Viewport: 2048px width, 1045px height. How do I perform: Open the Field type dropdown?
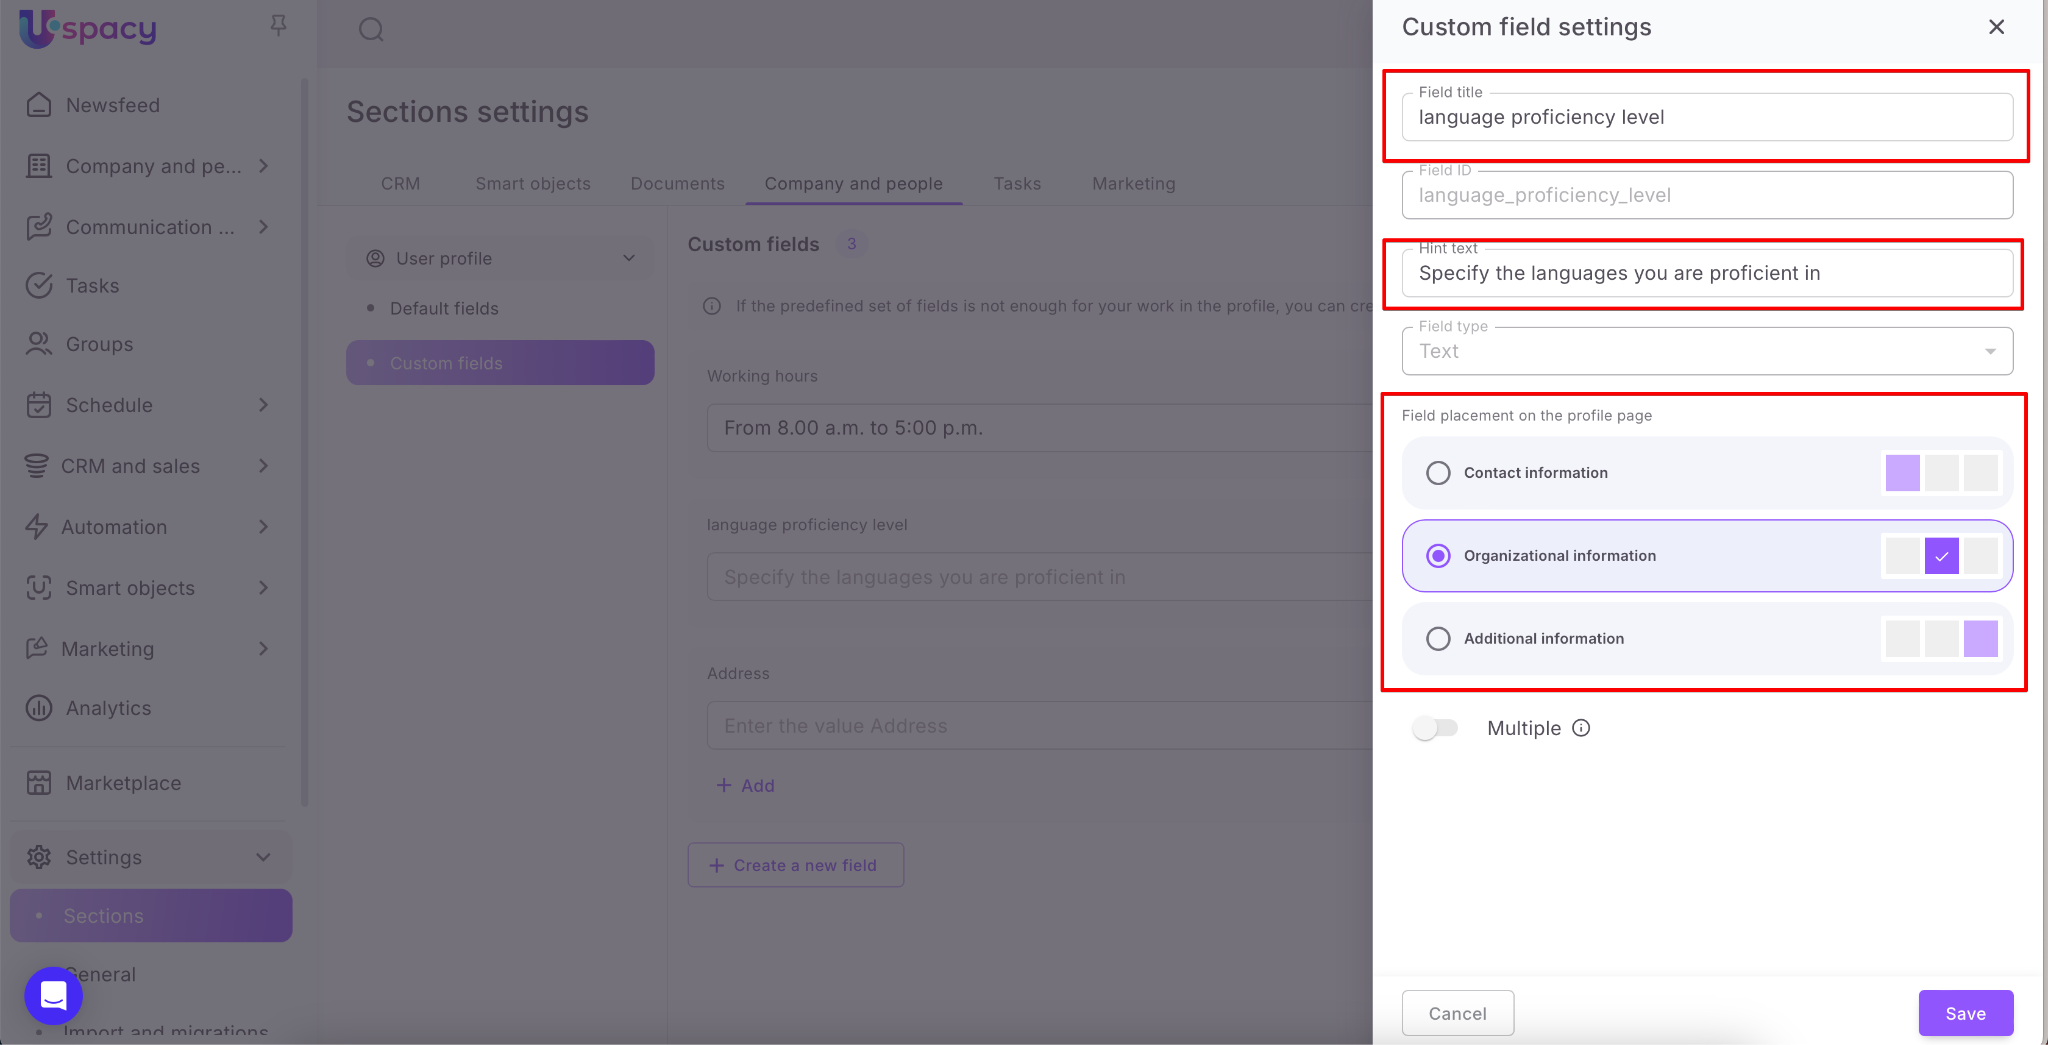tap(1706, 351)
